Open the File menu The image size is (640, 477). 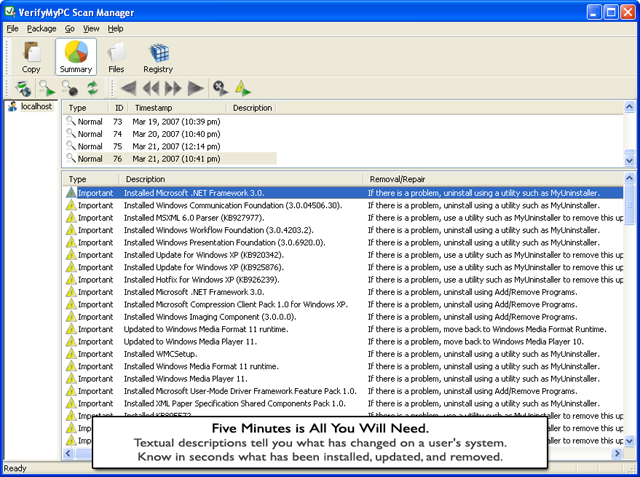point(12,29)
